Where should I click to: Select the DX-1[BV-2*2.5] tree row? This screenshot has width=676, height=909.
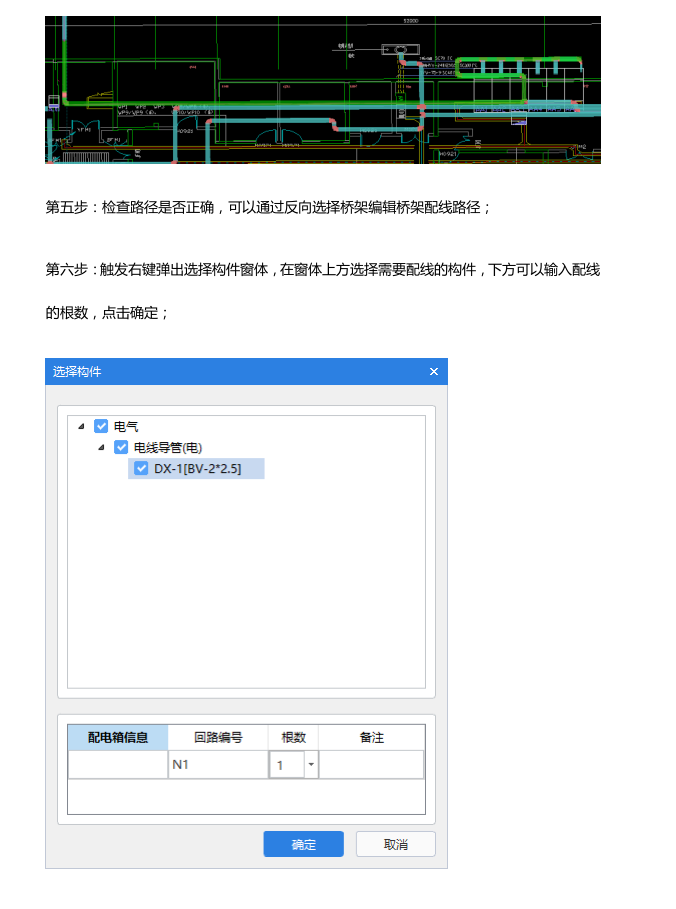197,468
